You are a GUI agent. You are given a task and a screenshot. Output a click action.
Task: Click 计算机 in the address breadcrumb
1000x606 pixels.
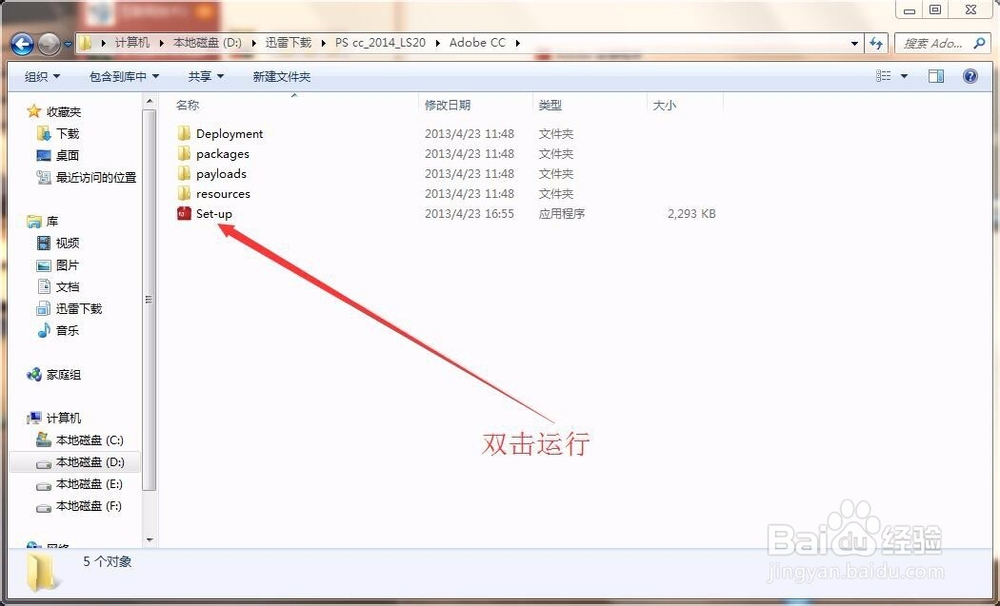pos(132,43)
